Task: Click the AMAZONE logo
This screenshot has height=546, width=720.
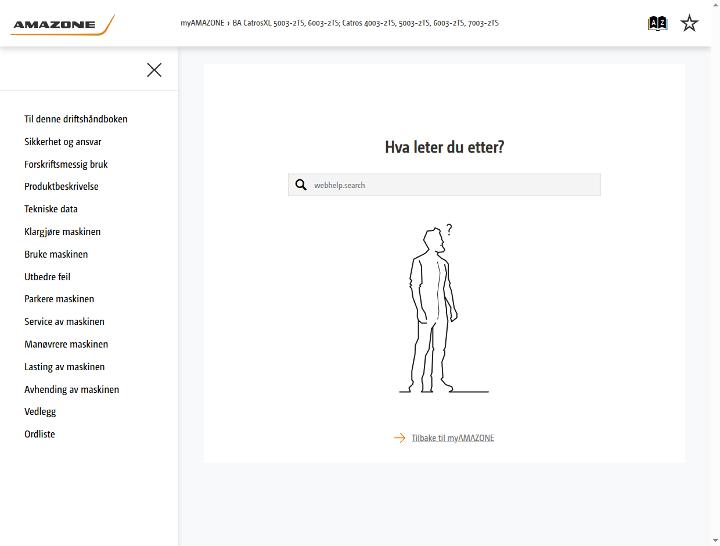Action: pyautogui.click(x=62, y=25)
